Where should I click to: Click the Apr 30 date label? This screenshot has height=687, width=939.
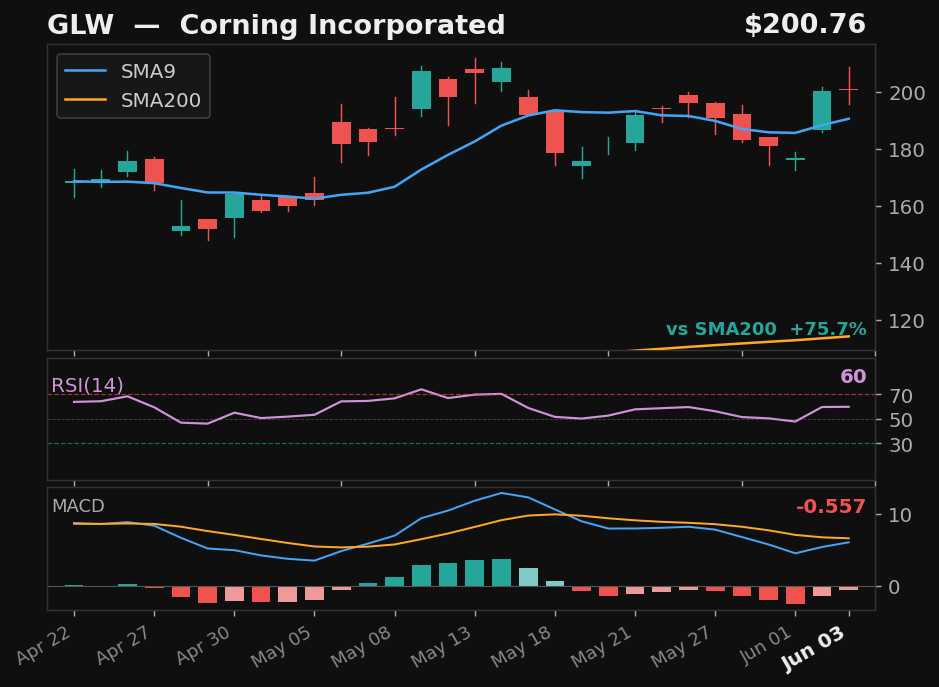pos(205,644)
